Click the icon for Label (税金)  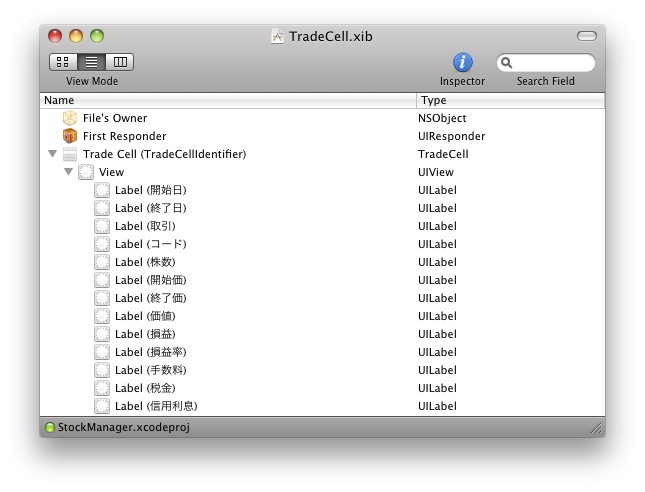click(102, 388)
